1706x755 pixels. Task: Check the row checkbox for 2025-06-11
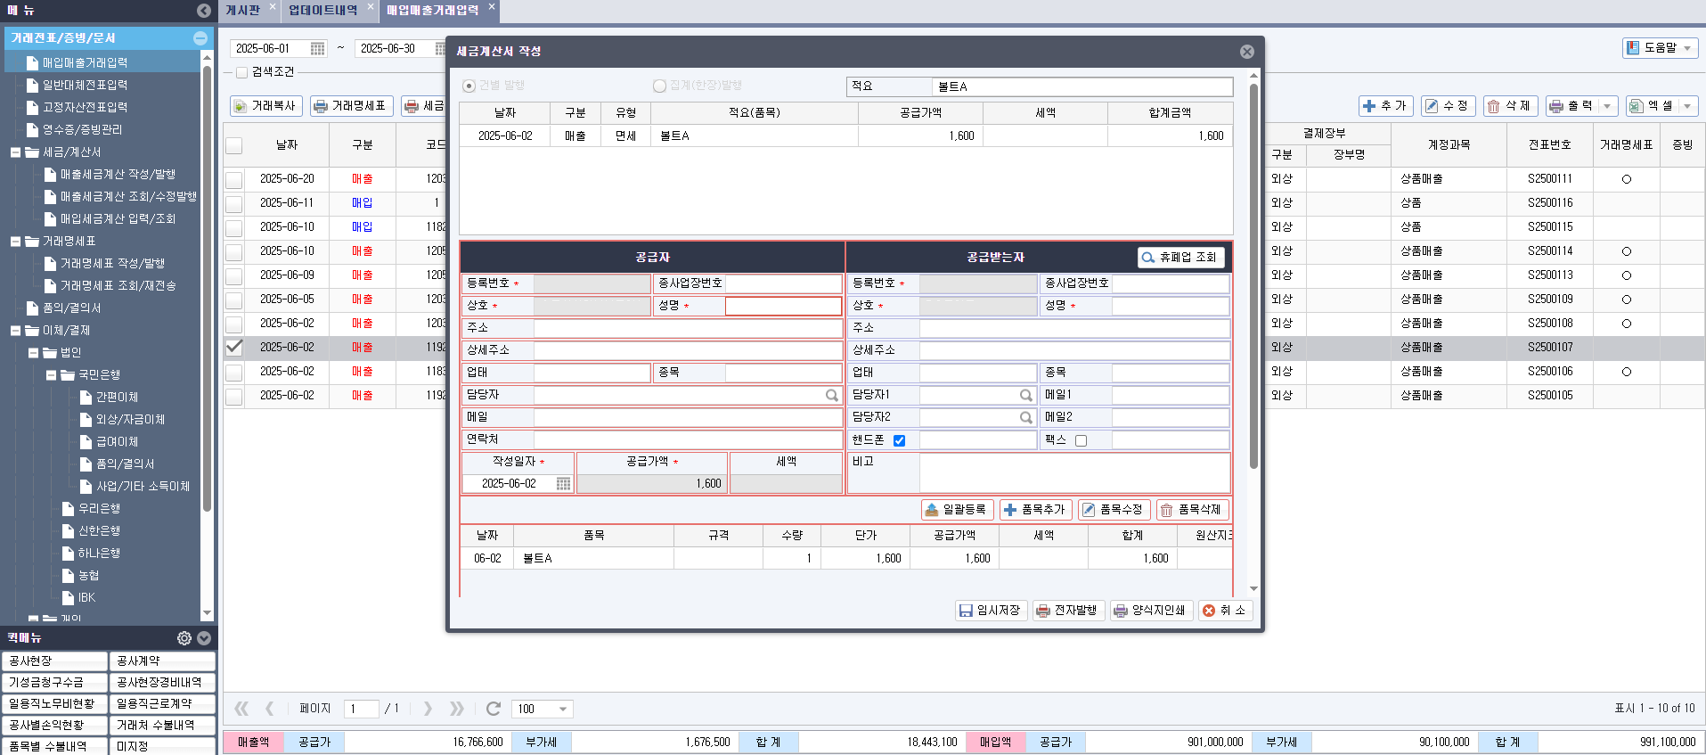234,203
